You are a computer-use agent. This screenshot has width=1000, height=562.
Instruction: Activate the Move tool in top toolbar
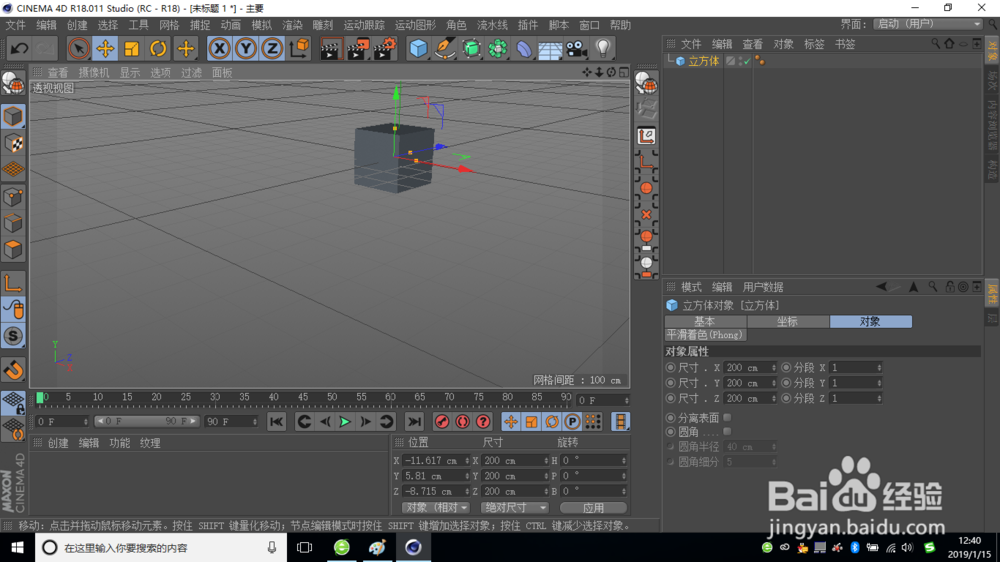tap(105, 48)
